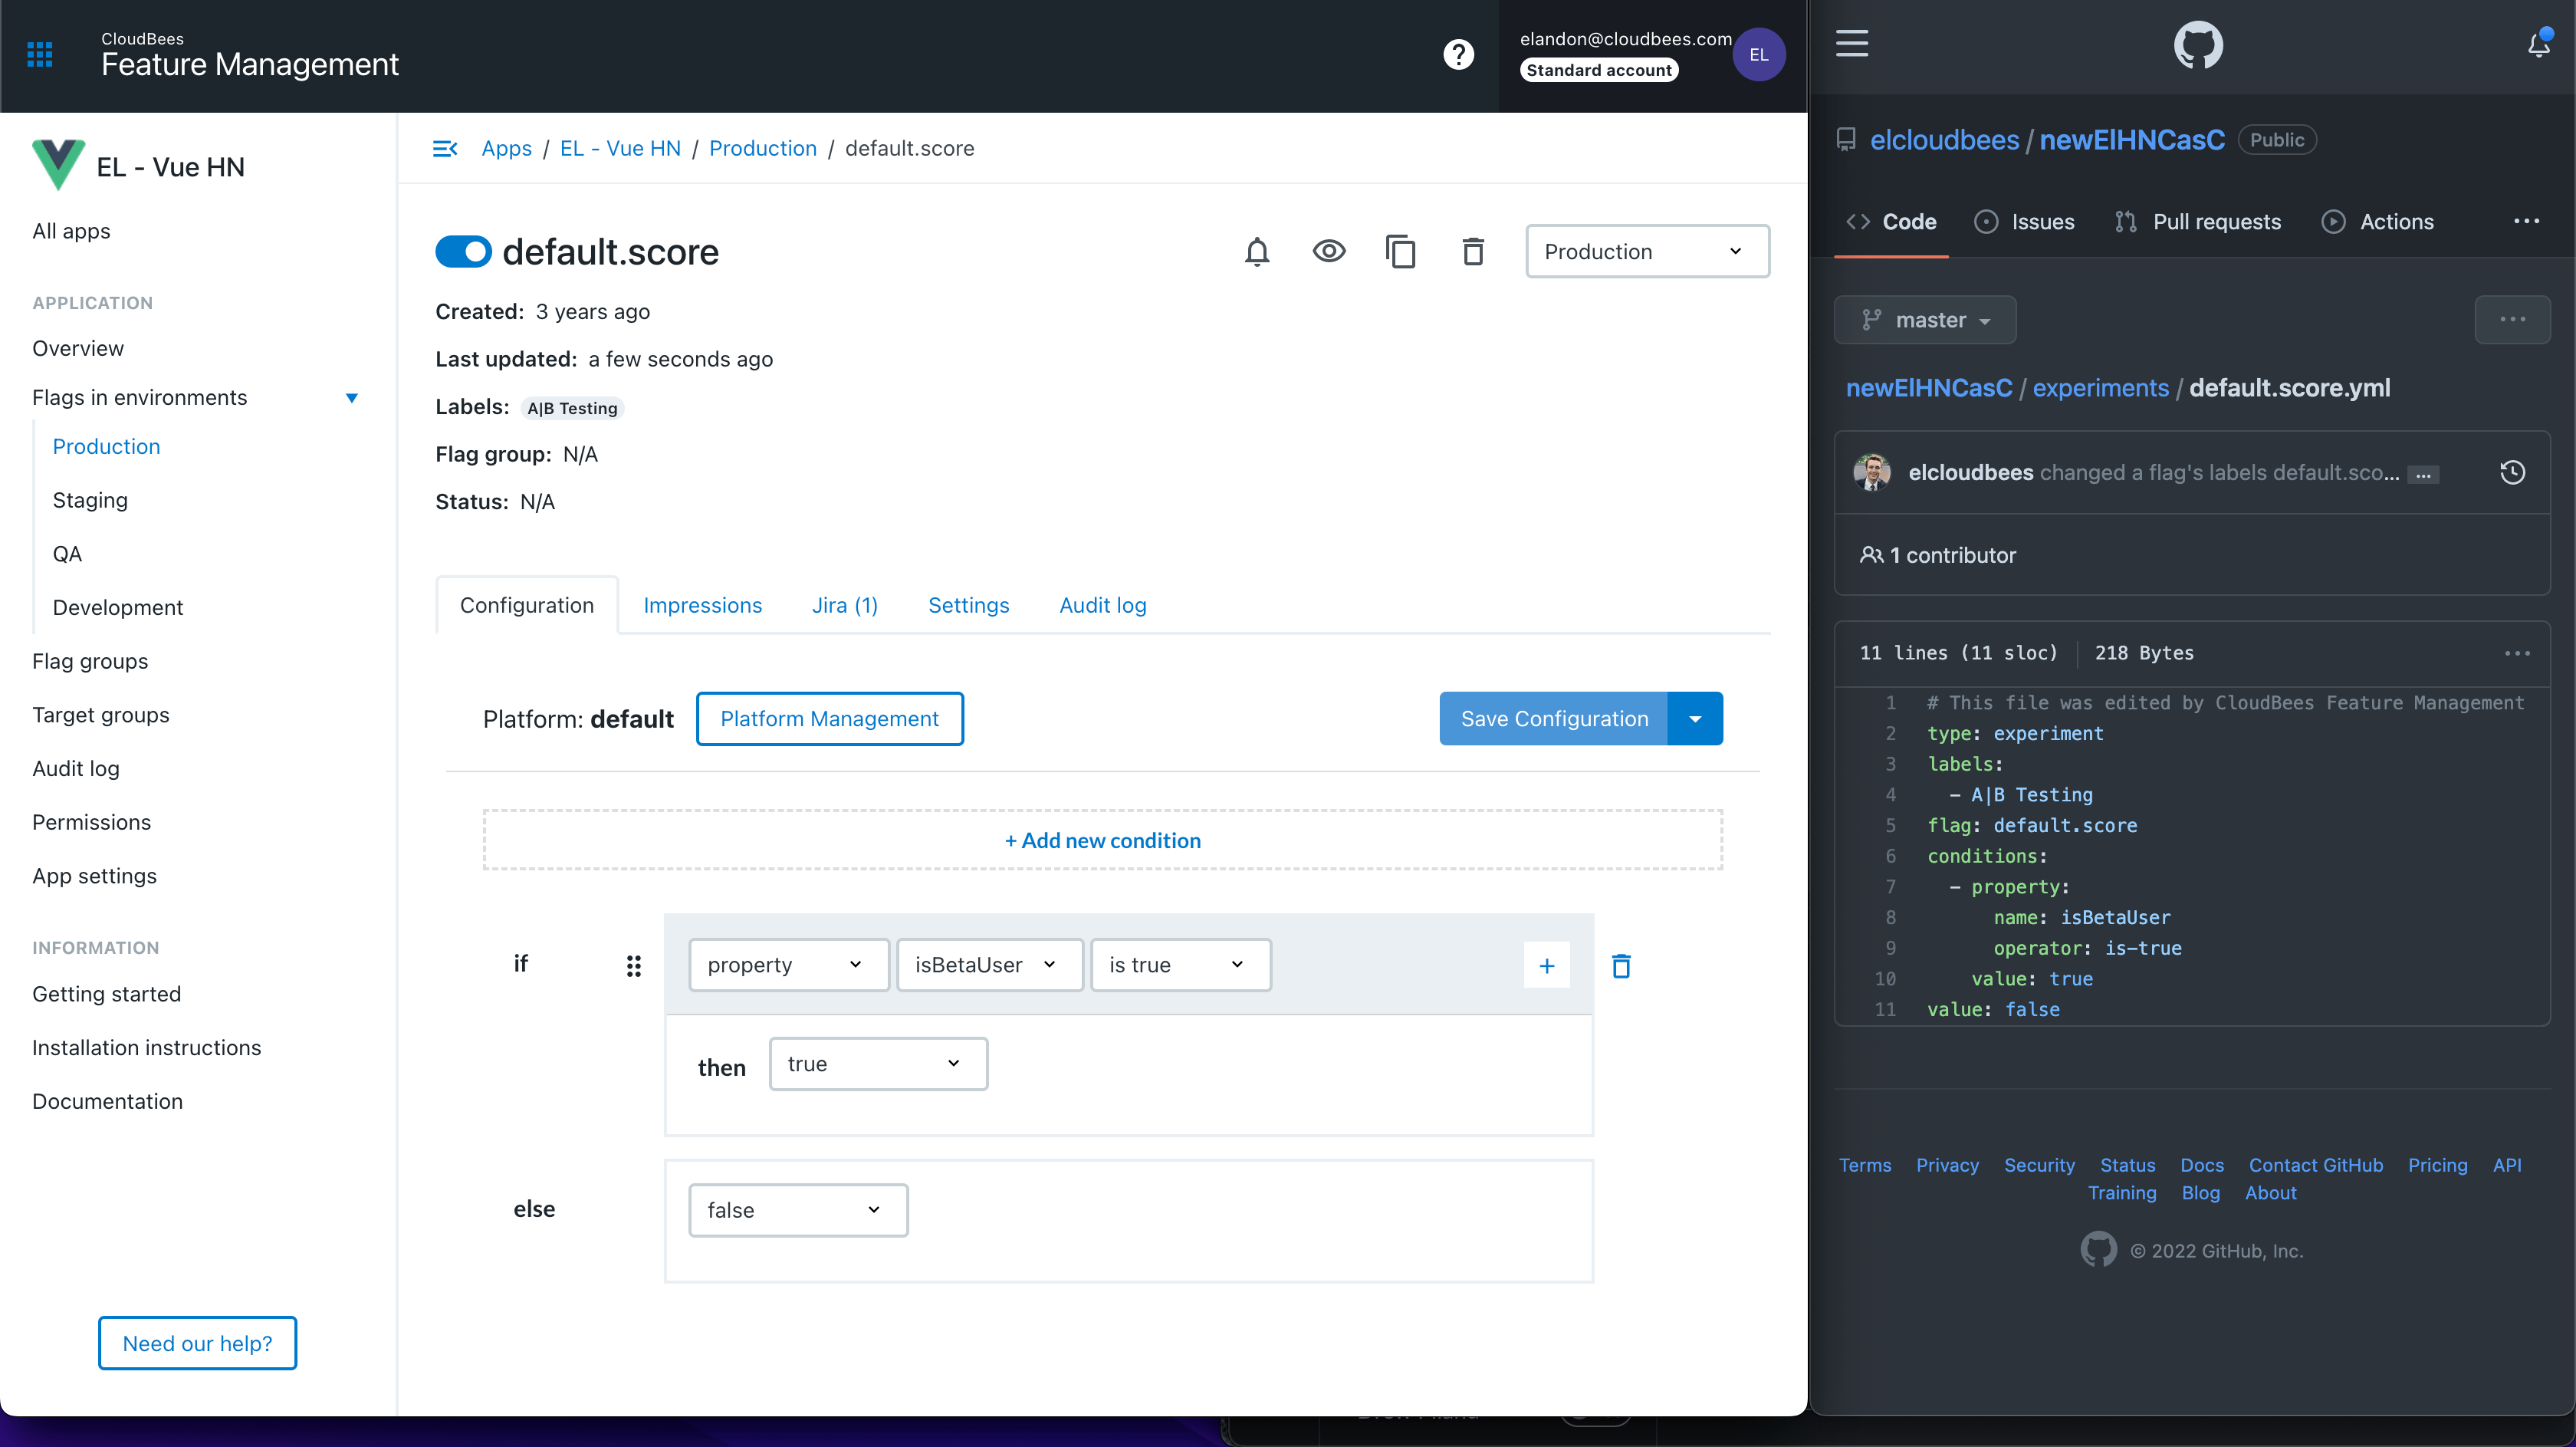Image resolution: width=2576 pixels, height=1447 pixels.
Task: View file commit history on GitHub
Action: [x=2512, y=472]
